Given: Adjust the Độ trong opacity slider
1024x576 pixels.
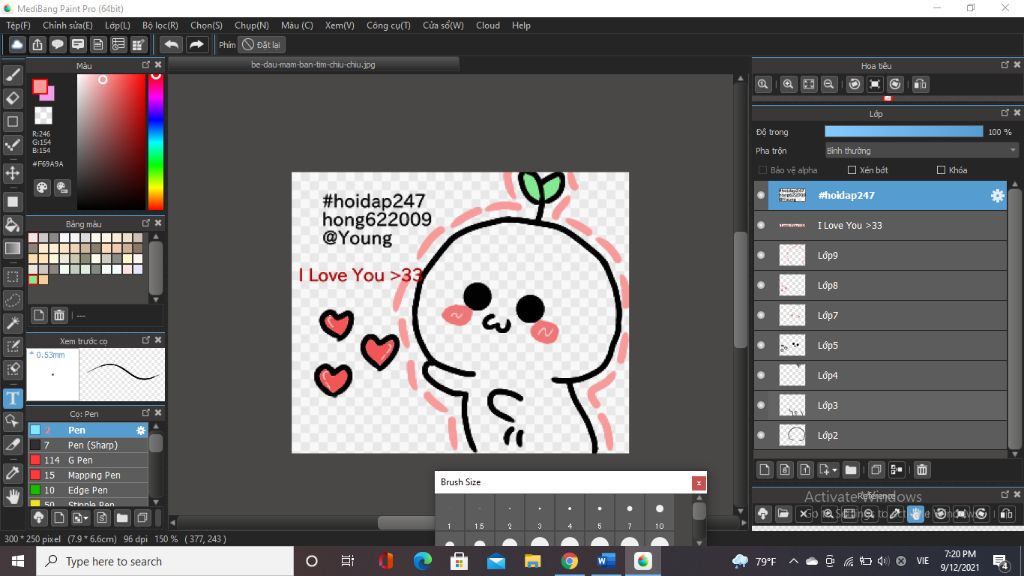Looking at the screenshot, I should tap(903, 132).
